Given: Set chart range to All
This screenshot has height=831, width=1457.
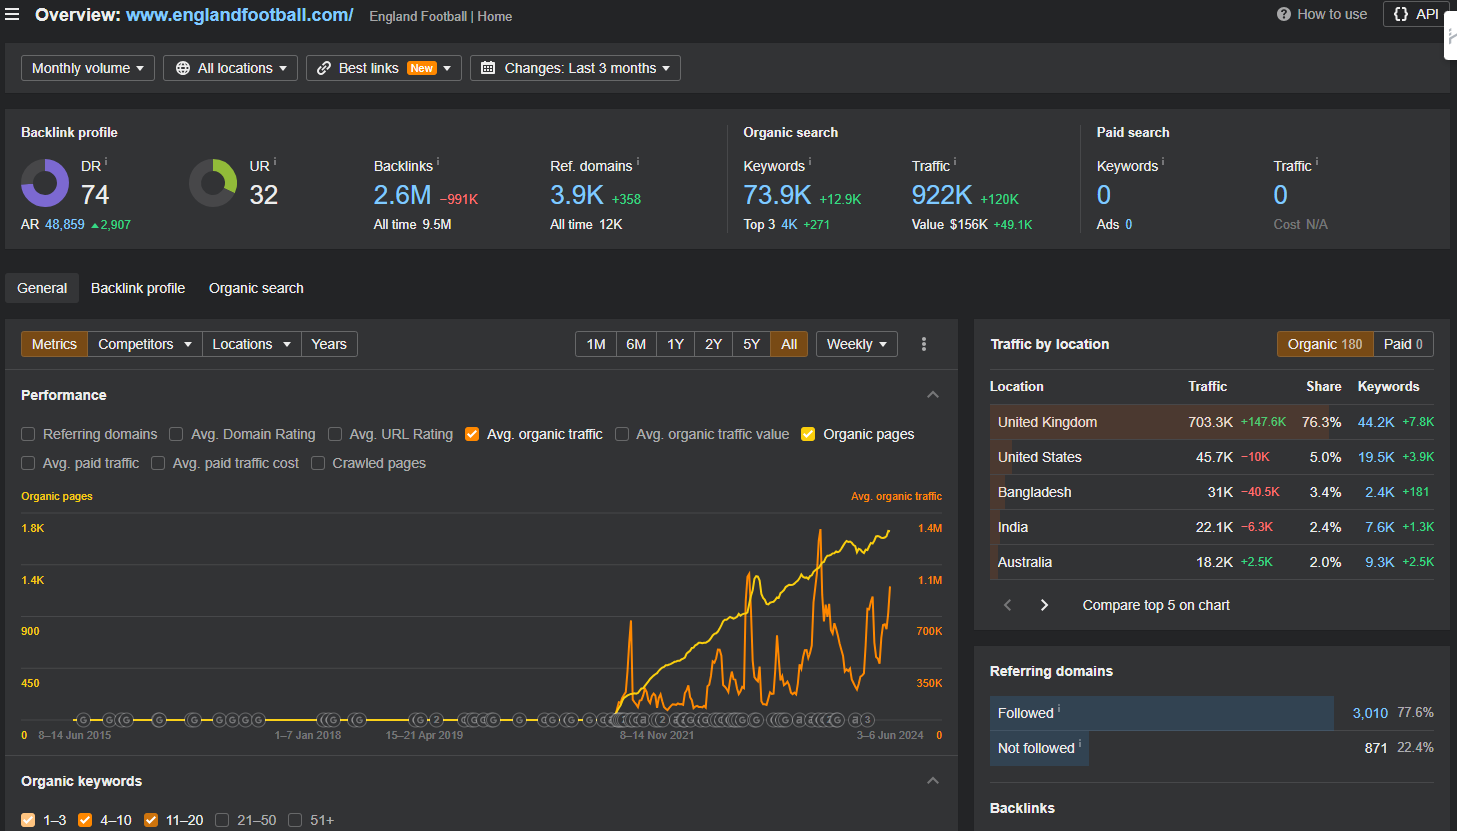Looking at the screenshot, I should 789,344.
